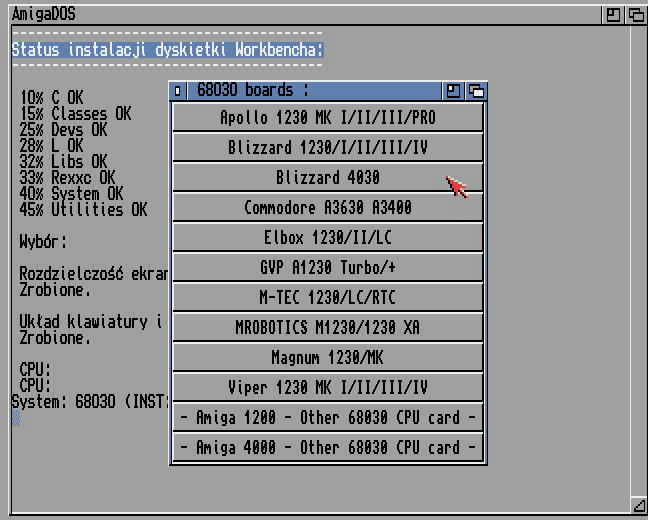Click the AmigaDOS window vertical scrollbar

tap(639, 260)
